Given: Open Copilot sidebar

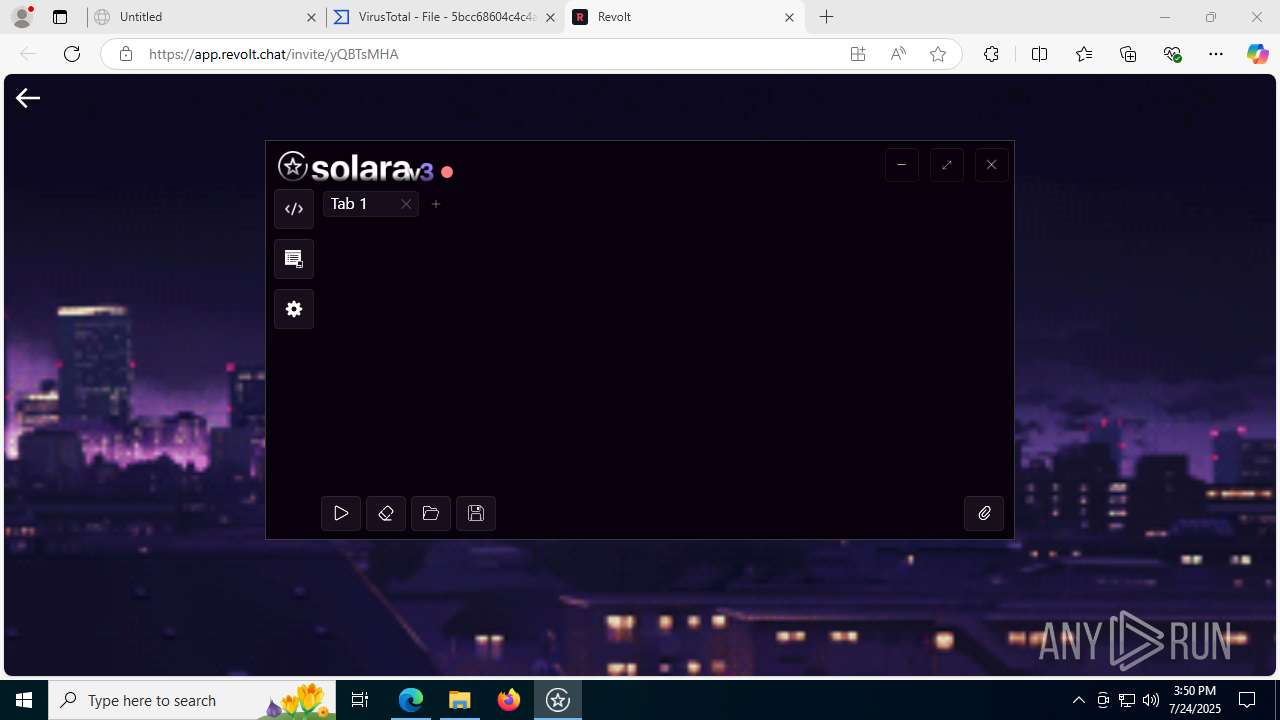Looking at the screenshot, I should [x=1258, y=54].
